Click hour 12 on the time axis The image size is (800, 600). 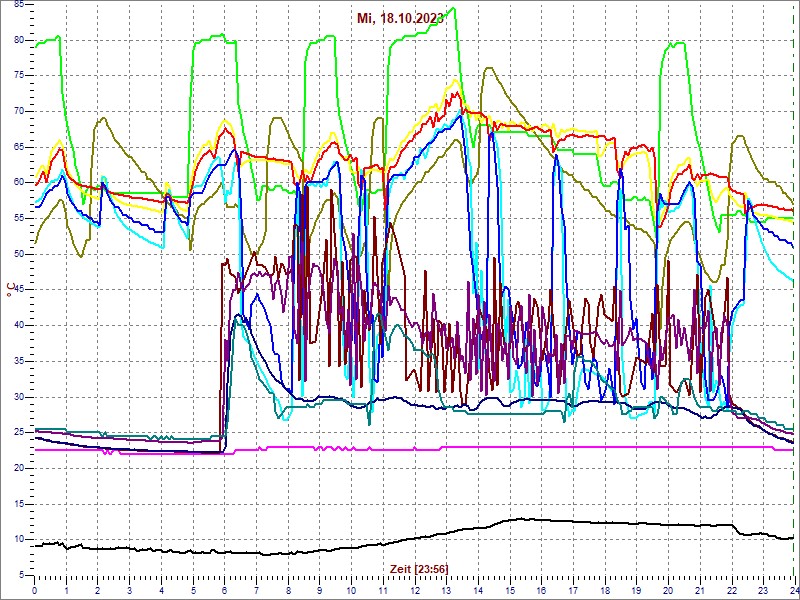pyautogui.click(x=414, y=590)
